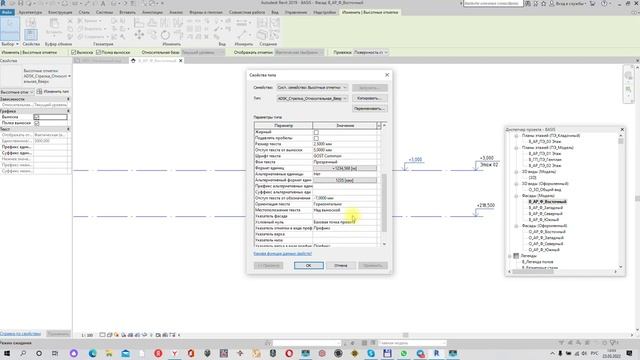Collapse the Графика section in Properties palette
The width and height of the screenshot is (640, 360).
tap(68, 111)
